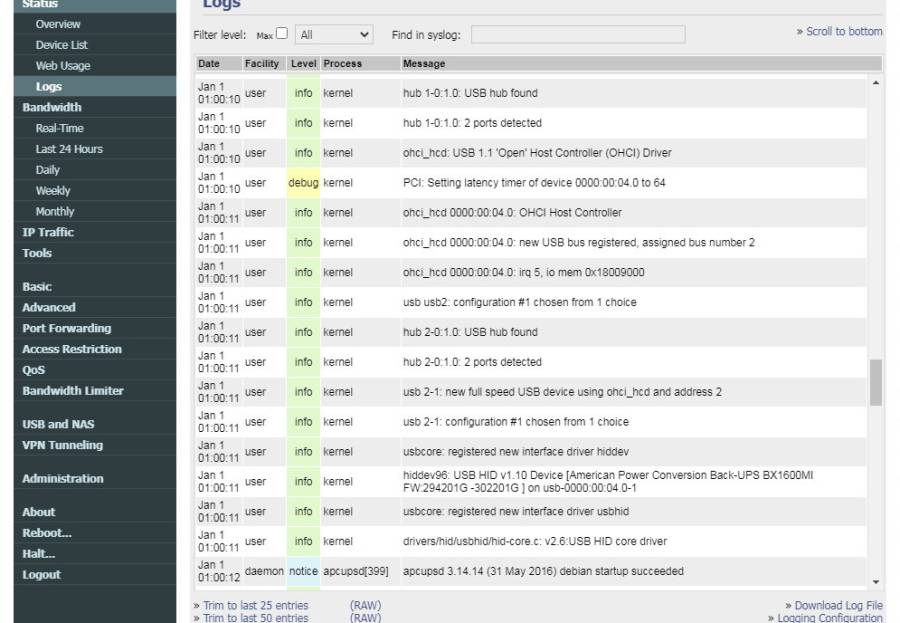
Task: Select PCI: Setting latency timer message
Action: click(534, 183)
